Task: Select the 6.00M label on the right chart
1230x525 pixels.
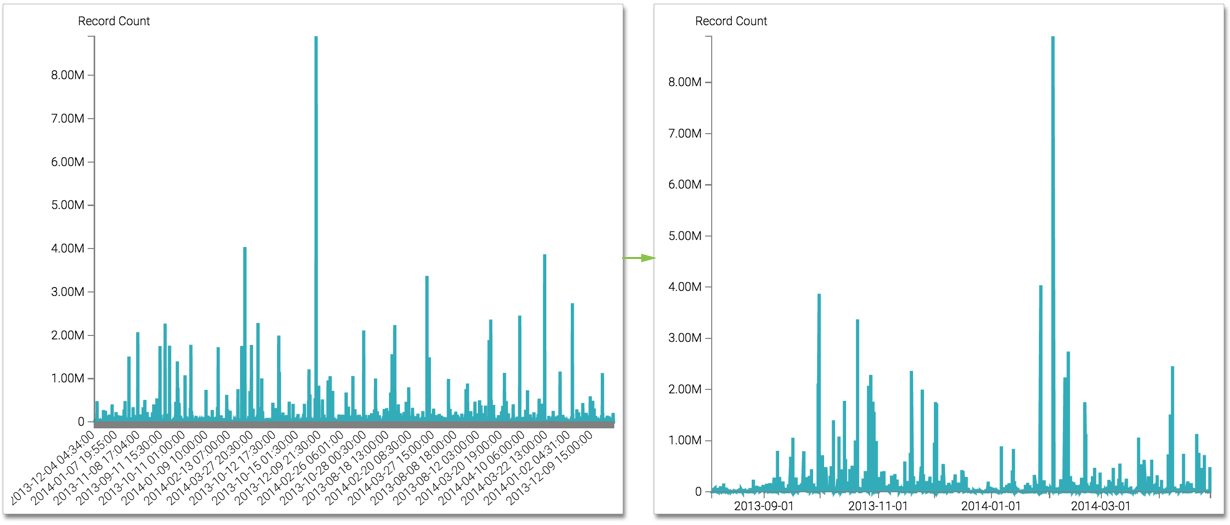Action: click(687, 185)
